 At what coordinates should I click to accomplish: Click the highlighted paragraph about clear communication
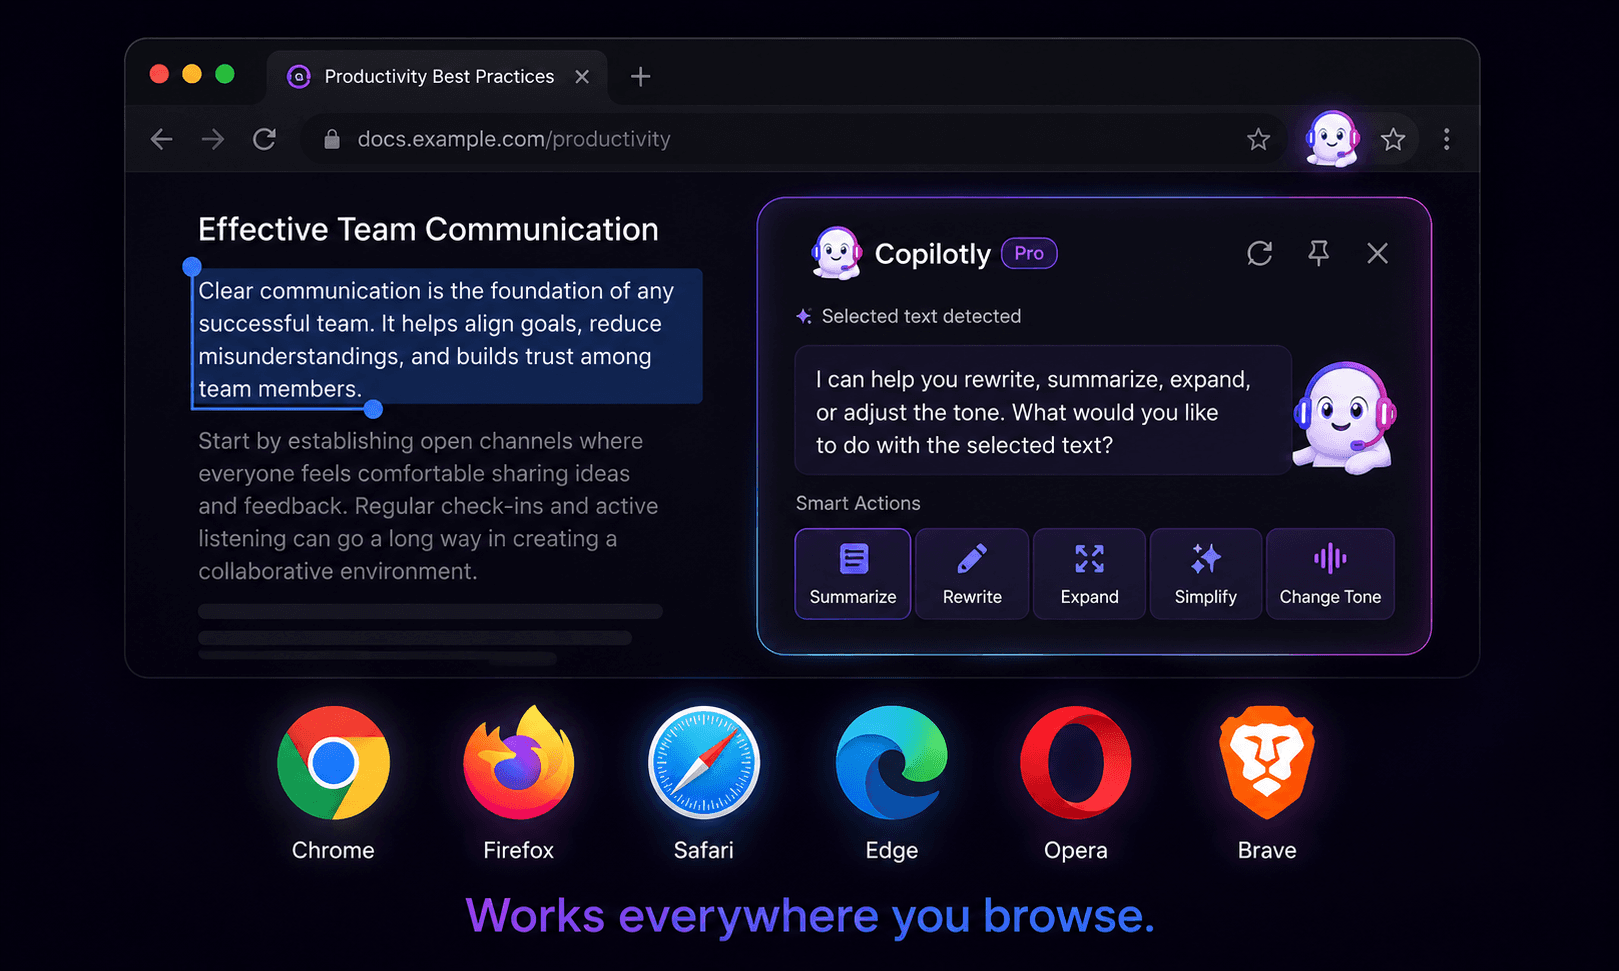pyautogui.click(x=447, y=339)
